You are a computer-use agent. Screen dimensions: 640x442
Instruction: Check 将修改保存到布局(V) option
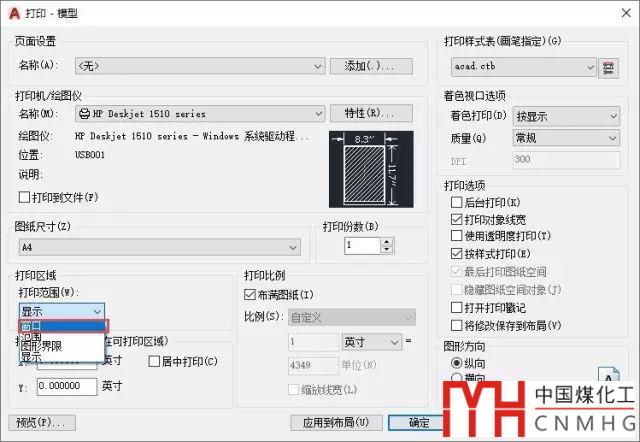456,325
